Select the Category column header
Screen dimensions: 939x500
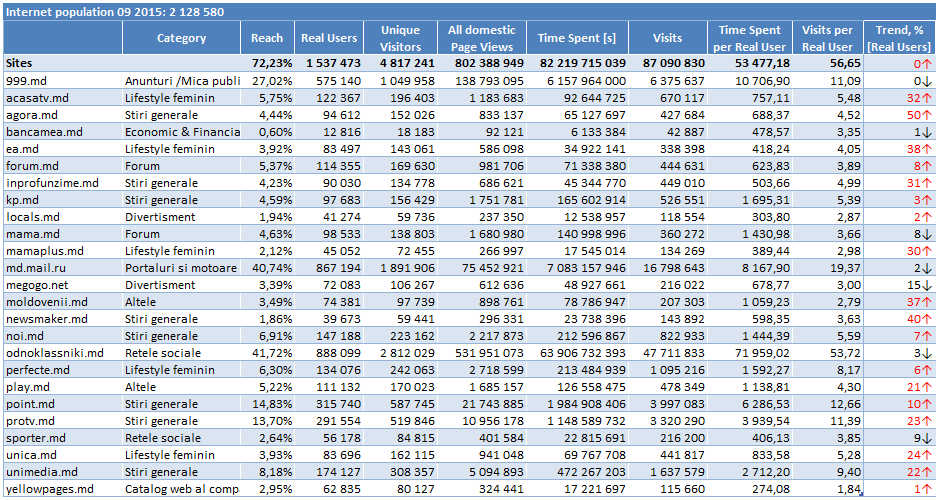point(181,38)
